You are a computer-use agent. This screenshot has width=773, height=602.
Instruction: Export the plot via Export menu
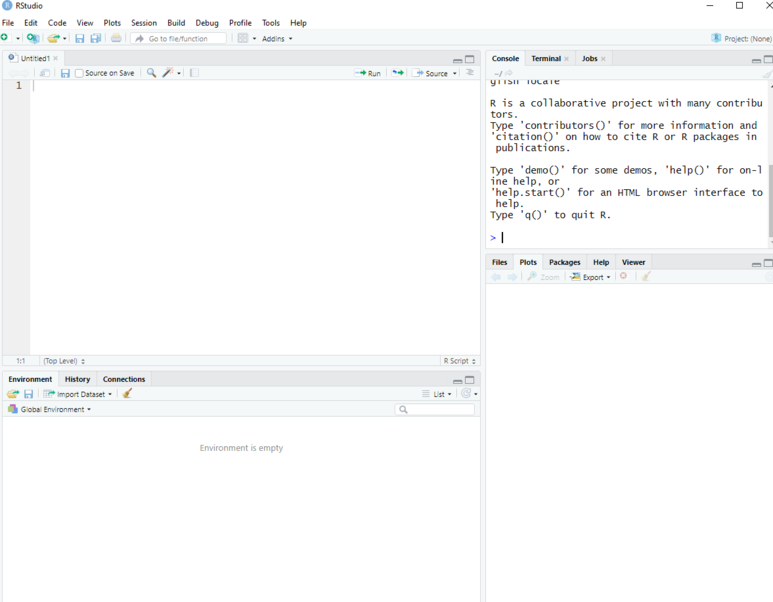(591, 277)
